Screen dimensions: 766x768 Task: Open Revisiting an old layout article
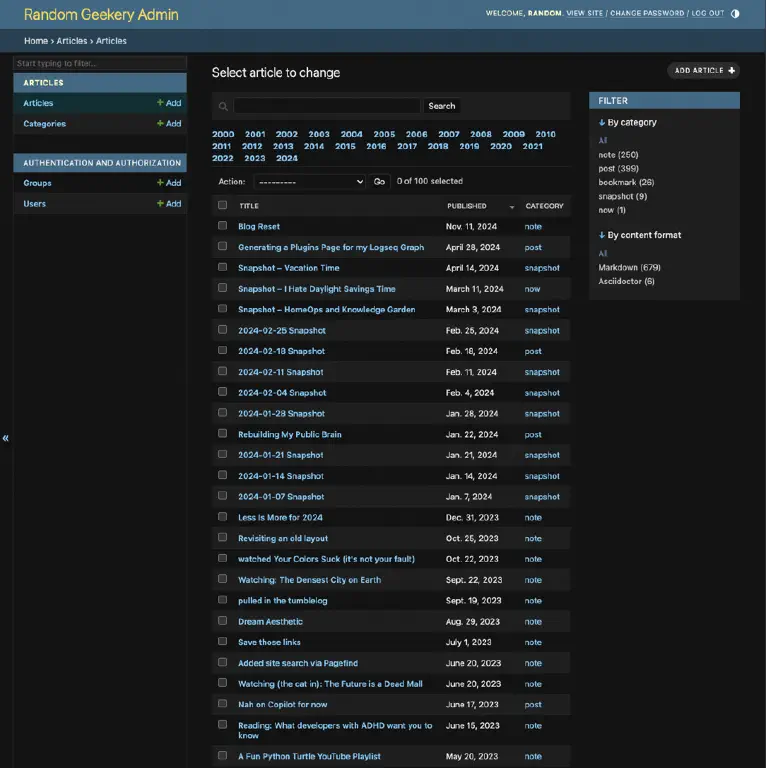(x=283, y=538)
